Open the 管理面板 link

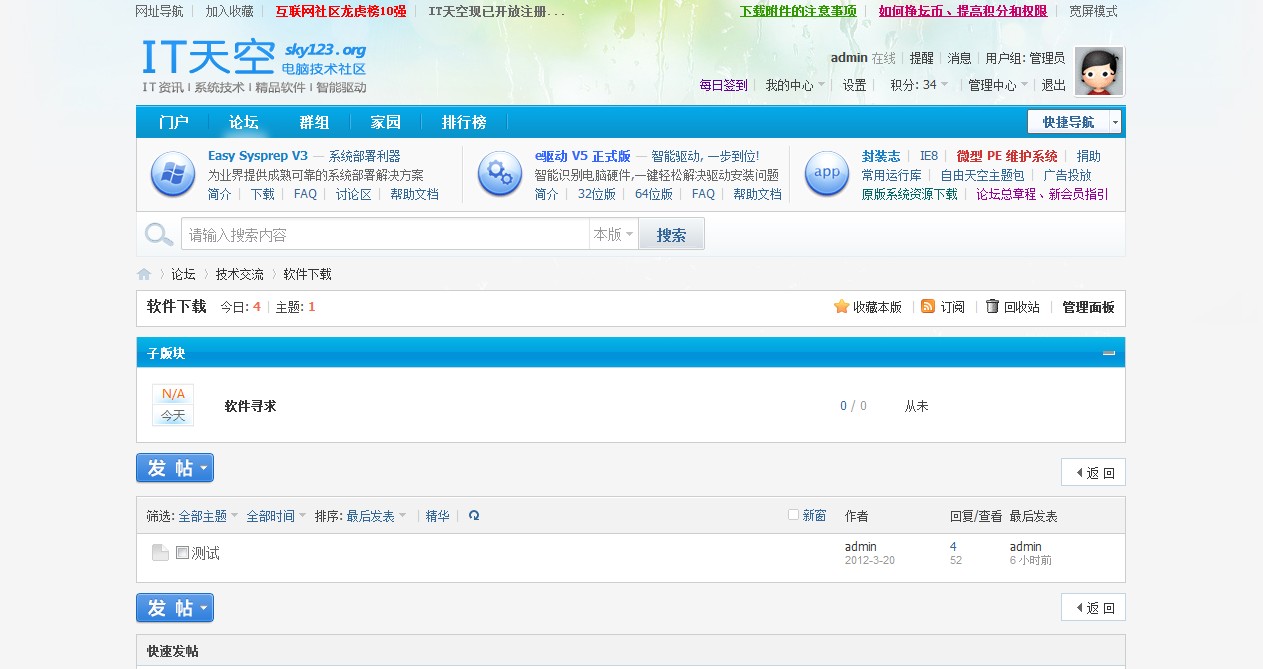click(1088, 307)
